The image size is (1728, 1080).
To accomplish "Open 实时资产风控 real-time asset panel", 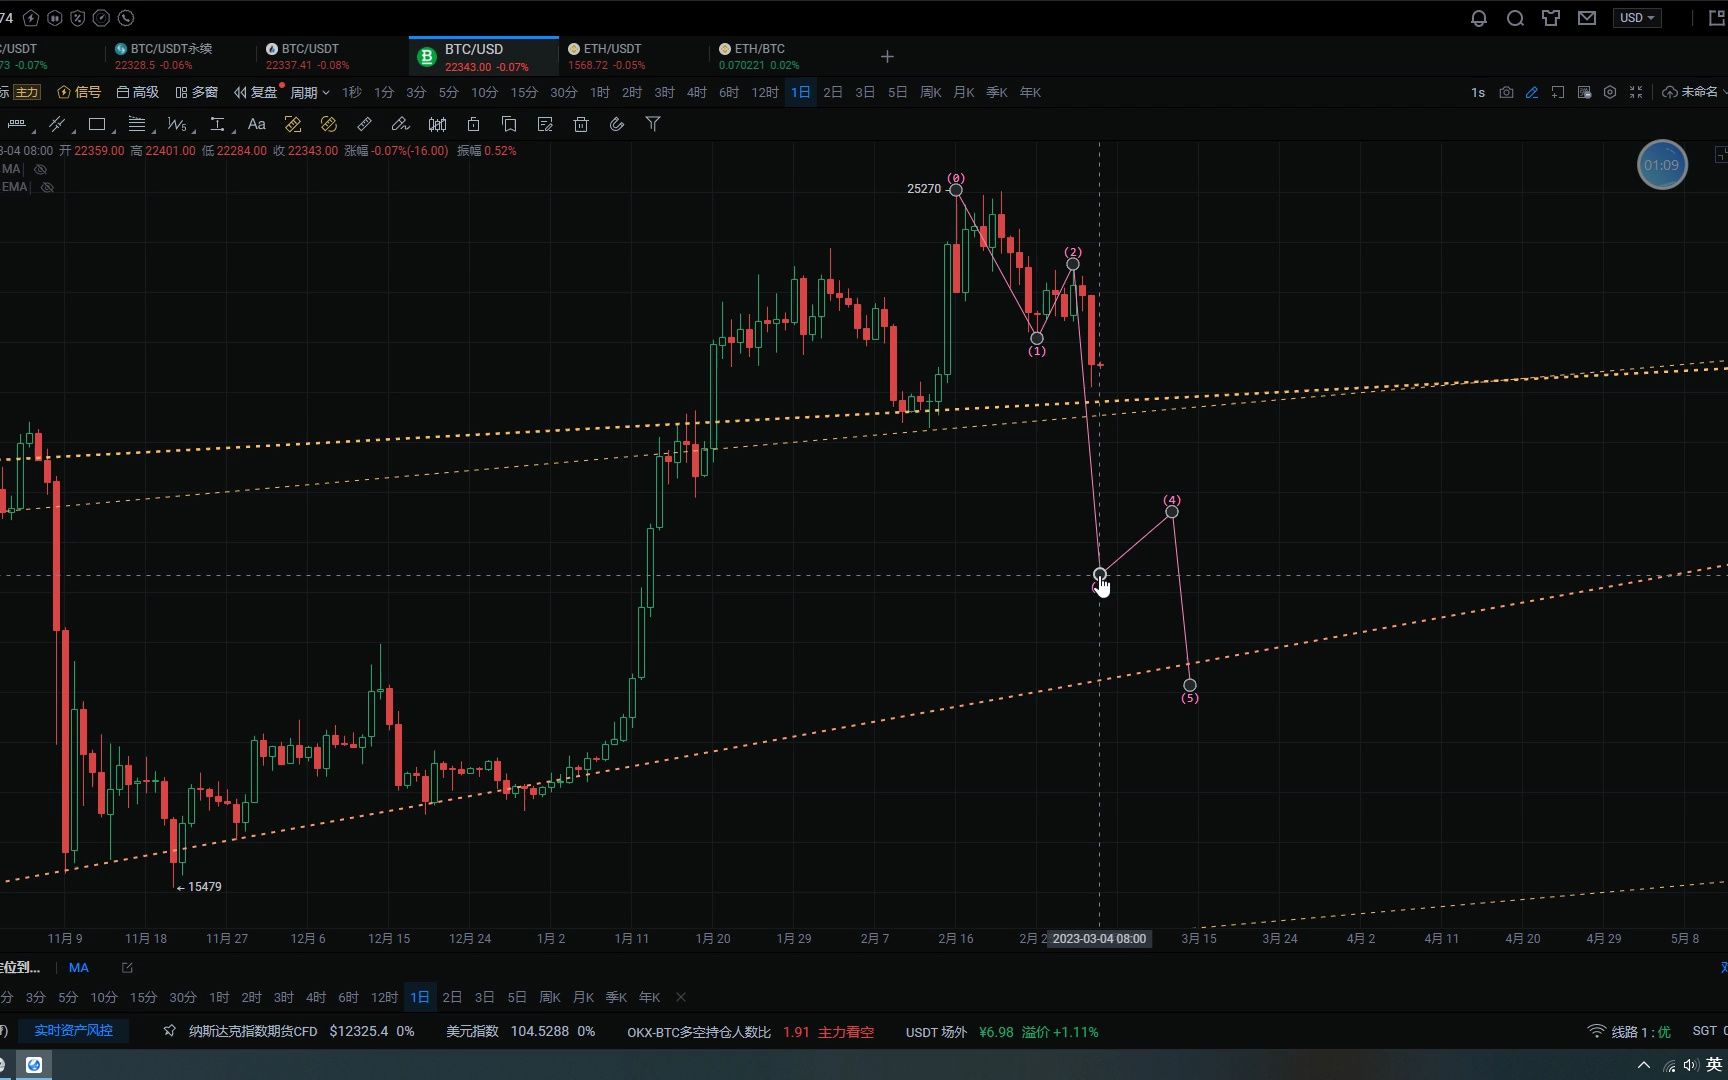I will tap(74, 1031).
